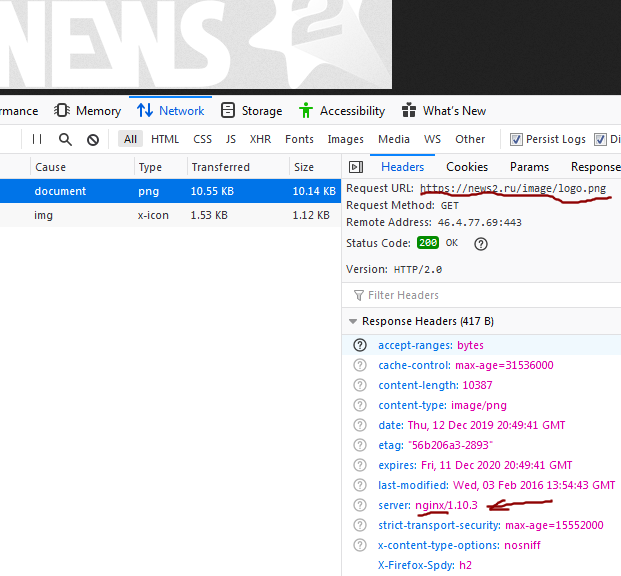The width and height of the screenshot is (621, 576).
Task: Click help icon for content-type header
Action: tap(360, 405)
